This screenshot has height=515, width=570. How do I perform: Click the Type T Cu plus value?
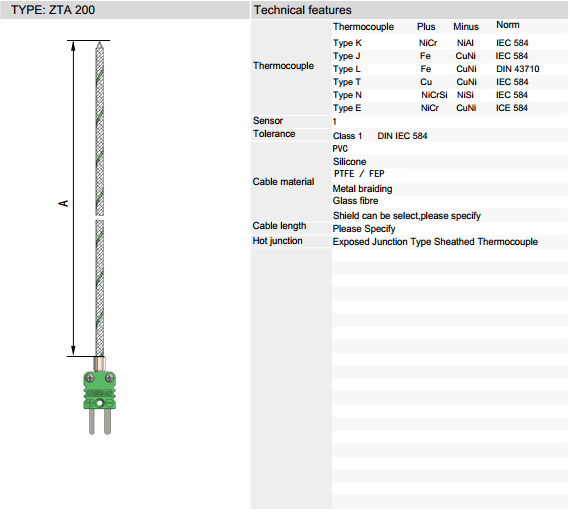click(426, 82)
